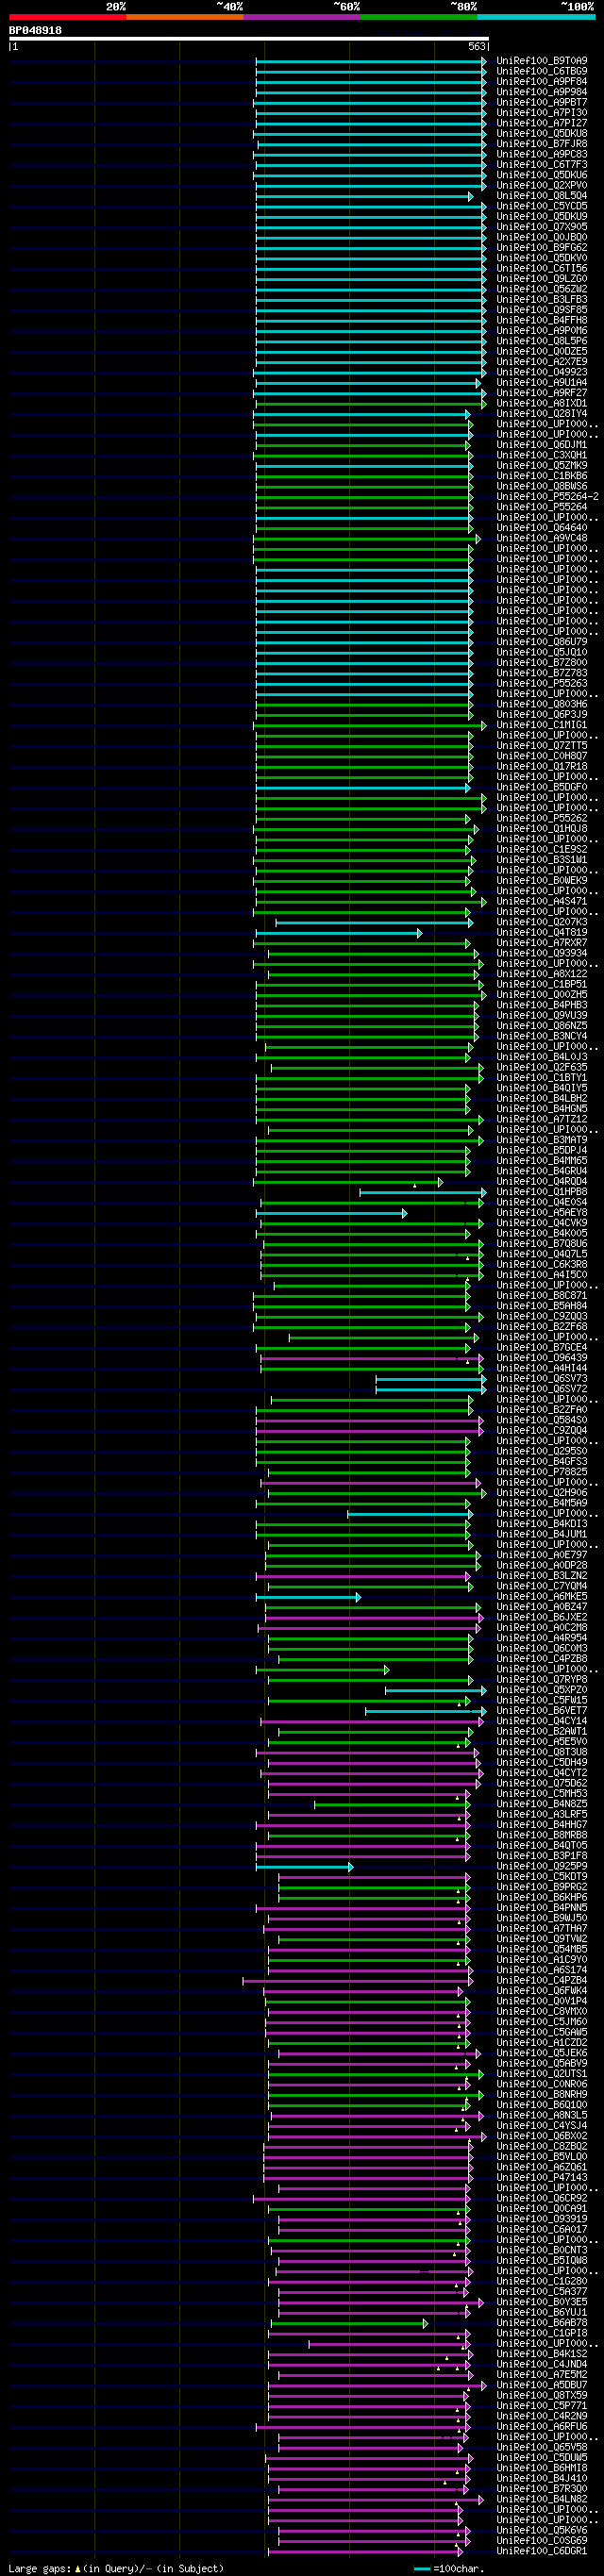Click the purple ~60% legend segment
Screen dimensions: 604x2576
coord(301,17)
